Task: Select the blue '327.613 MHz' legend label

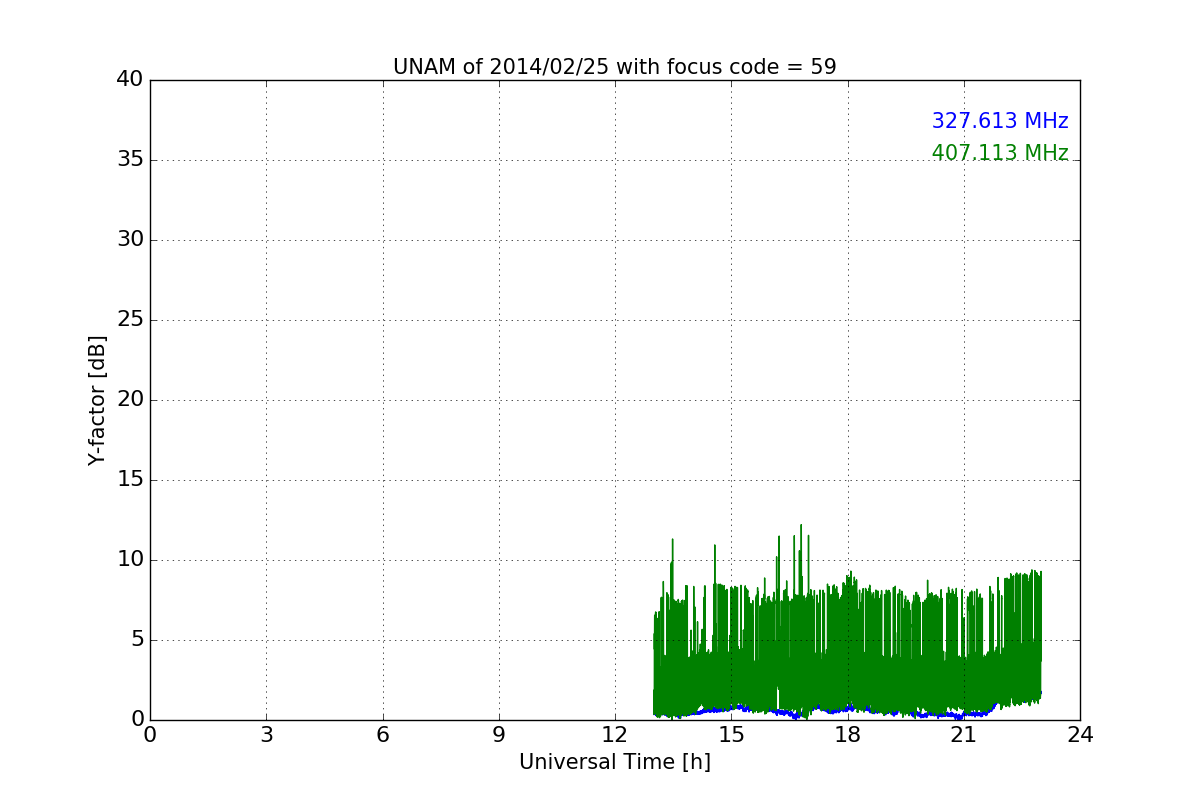Action: pyautogui.click(x=1000, y=121)
